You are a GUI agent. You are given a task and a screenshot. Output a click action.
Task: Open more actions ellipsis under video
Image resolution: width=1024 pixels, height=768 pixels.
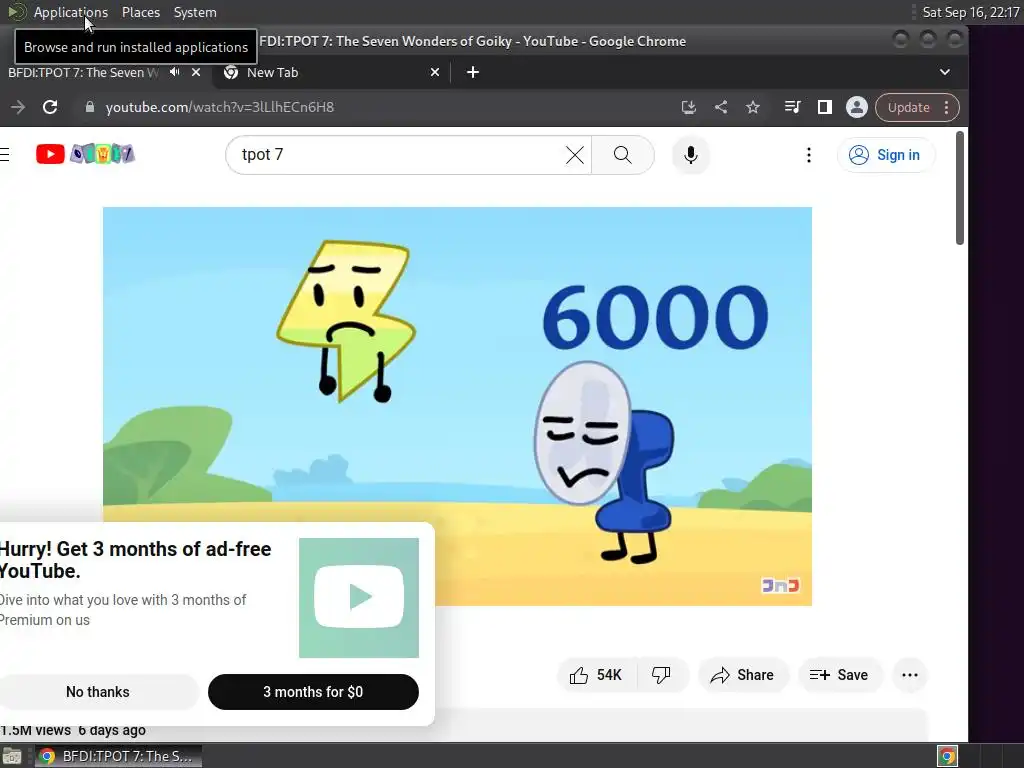pyautogui.click(x=910, y=675)
